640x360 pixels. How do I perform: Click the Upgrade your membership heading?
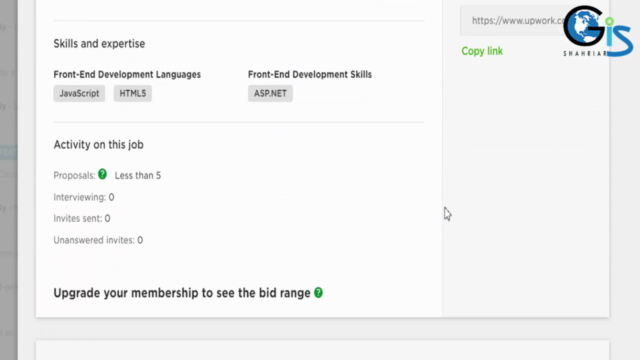pyautogui.click(x=182, y=293)
